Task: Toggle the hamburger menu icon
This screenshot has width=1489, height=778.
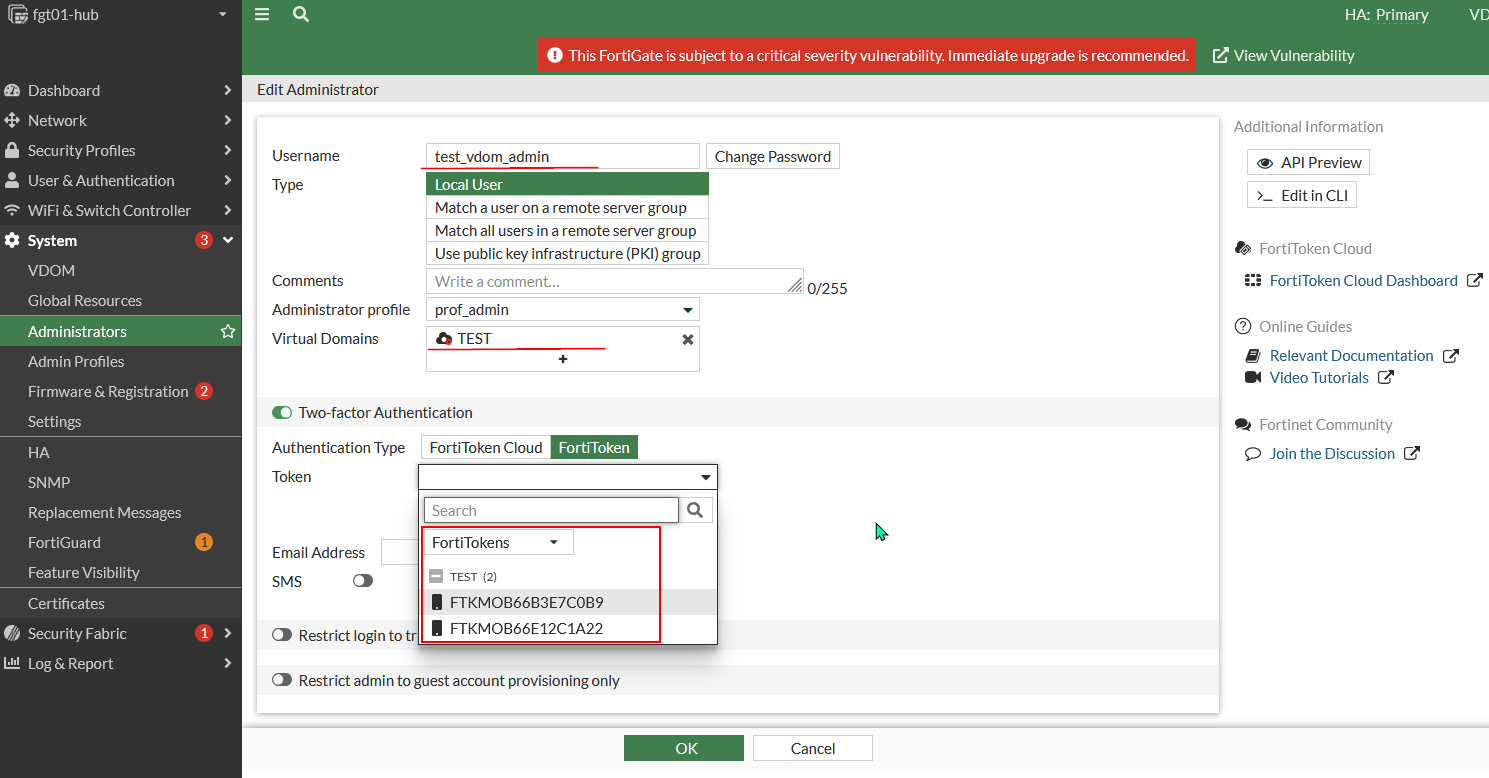Action: coord(262,14)
